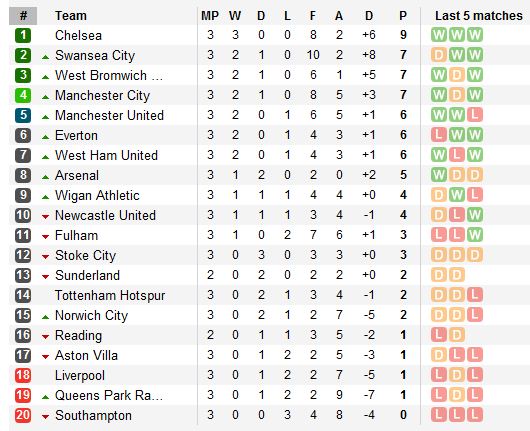The width and height of the screenshot is (530, 431).
Task: Click Liverpool's red position badge 18
Action: coord(23,375)
